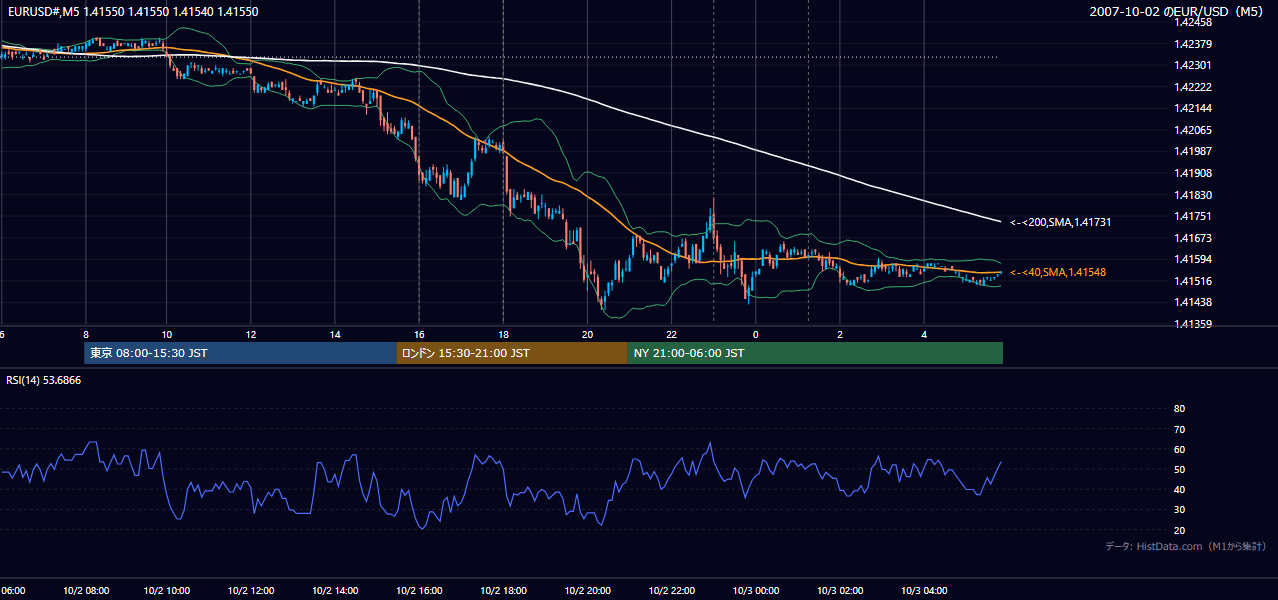Click the 10/3 00:00 date label
Screen dimensions: 1278x600
(755, 590)
